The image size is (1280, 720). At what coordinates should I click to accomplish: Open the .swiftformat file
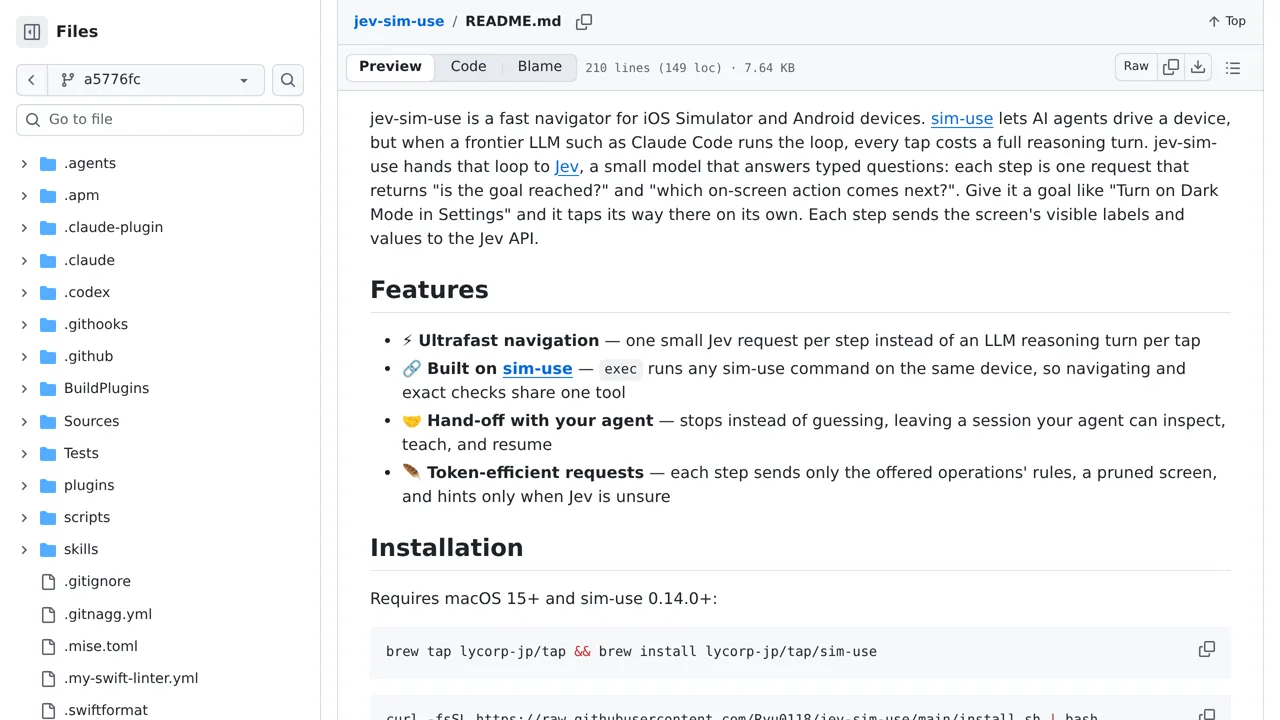tap(106, 710)
